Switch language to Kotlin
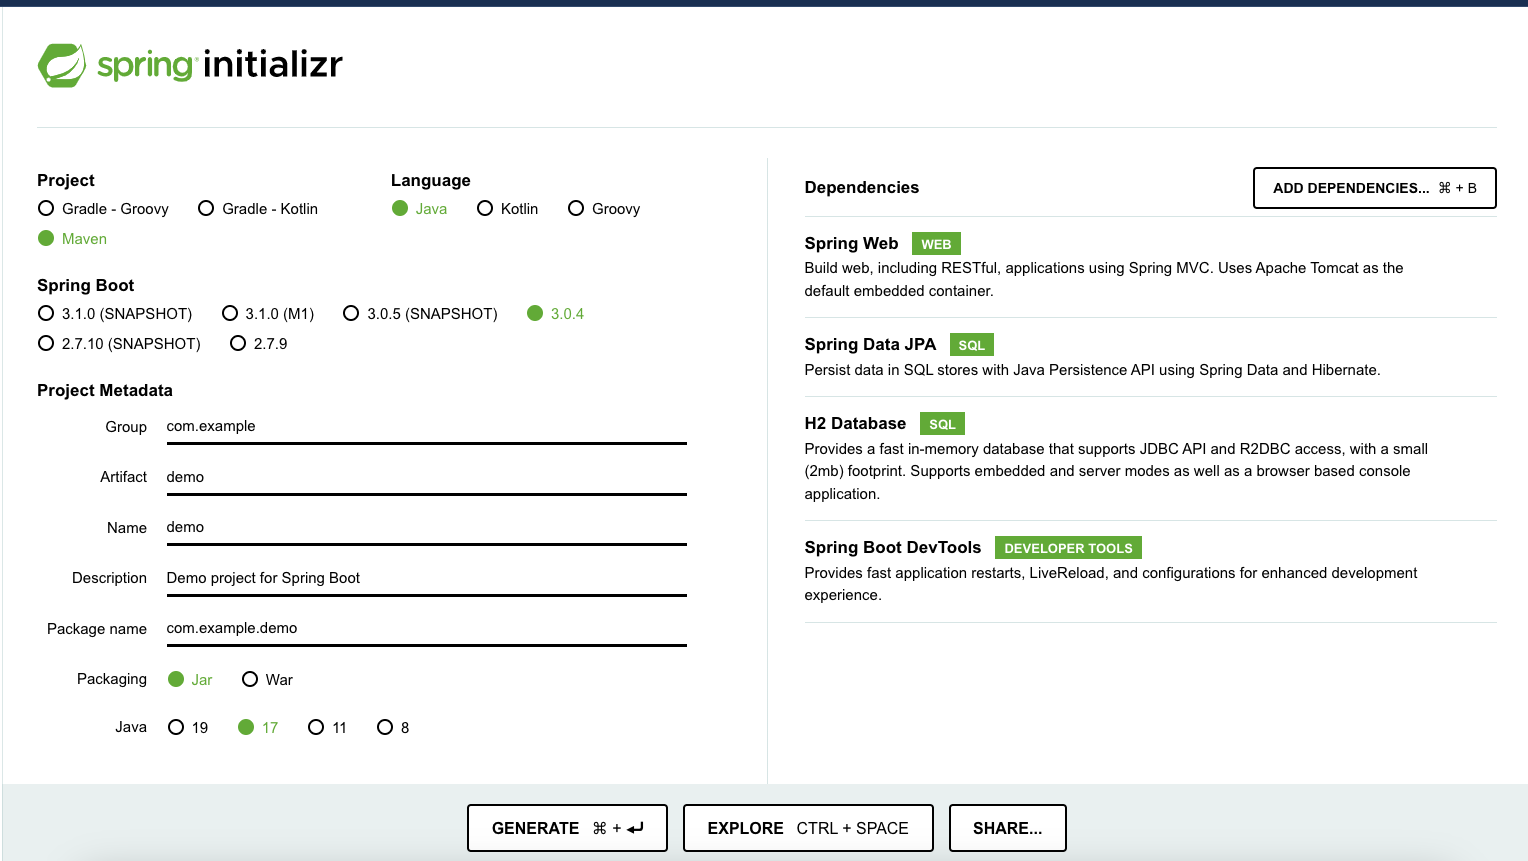1528x861 pixels. click(x=485, y=208)
